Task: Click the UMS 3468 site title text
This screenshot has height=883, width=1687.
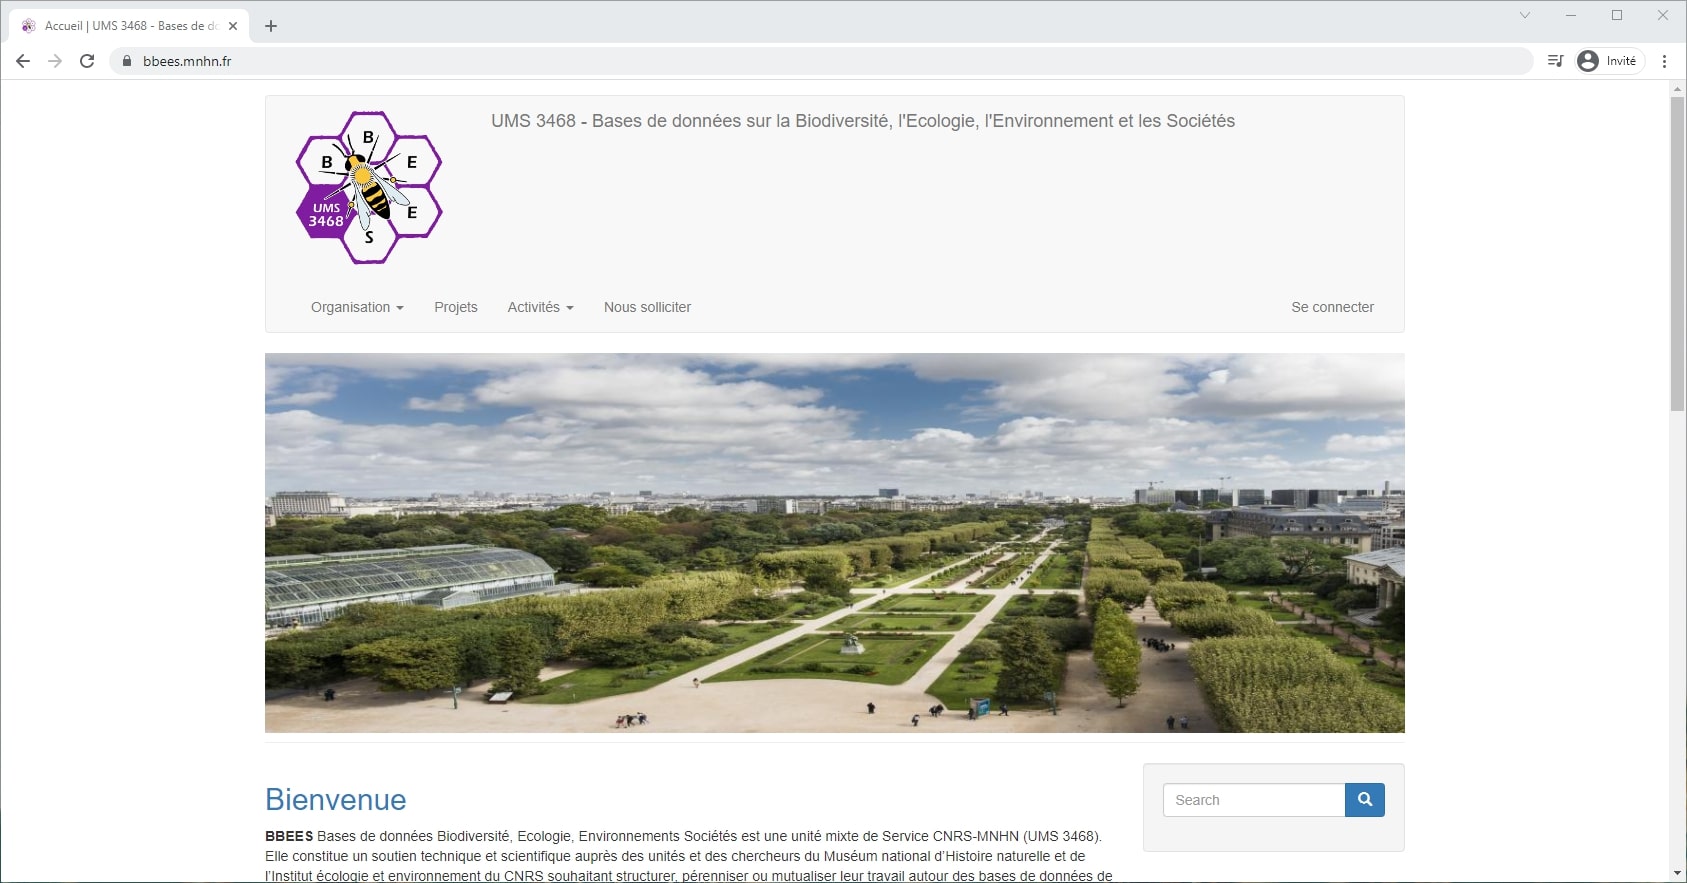Action: (x=862, y=121)
